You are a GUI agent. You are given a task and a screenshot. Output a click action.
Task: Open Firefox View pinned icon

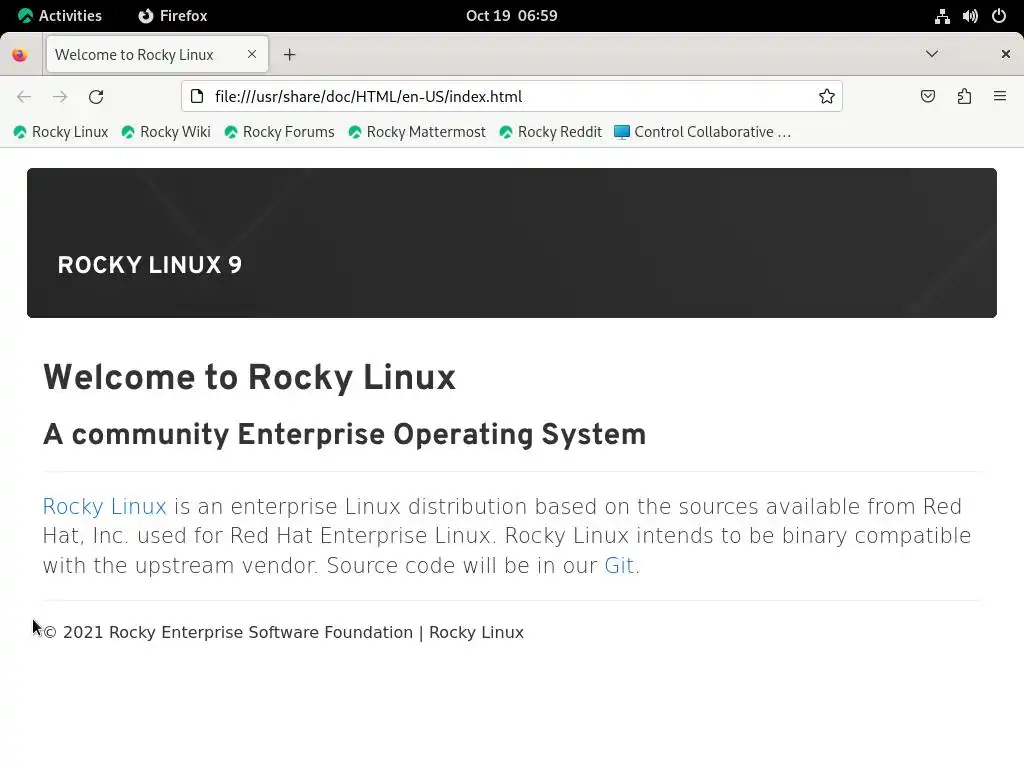pyautogui.click(x=20, y=55)
